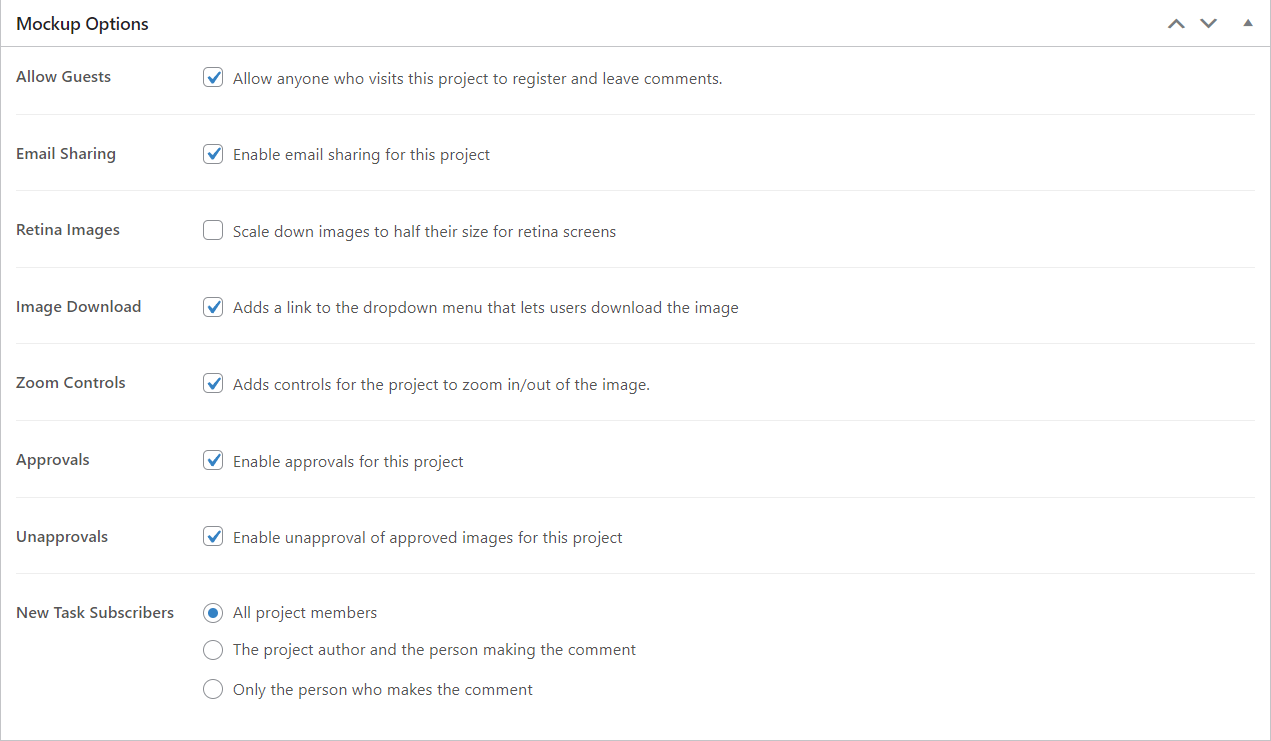Screen dimensions: 1271x741
Task: Disable the Approvals checkbox
Action: pos(213,460)
